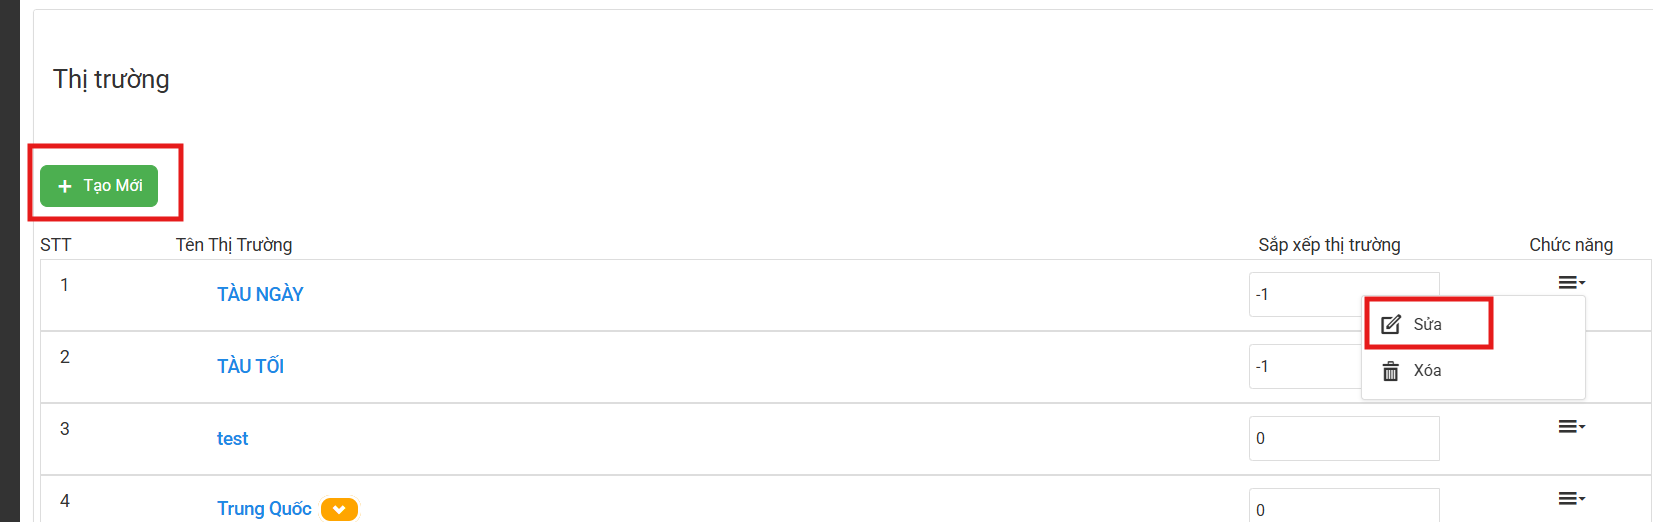Open the TÀU NGÀY market link
This screenshot has height=522, width=1653.
coord(260,294)
